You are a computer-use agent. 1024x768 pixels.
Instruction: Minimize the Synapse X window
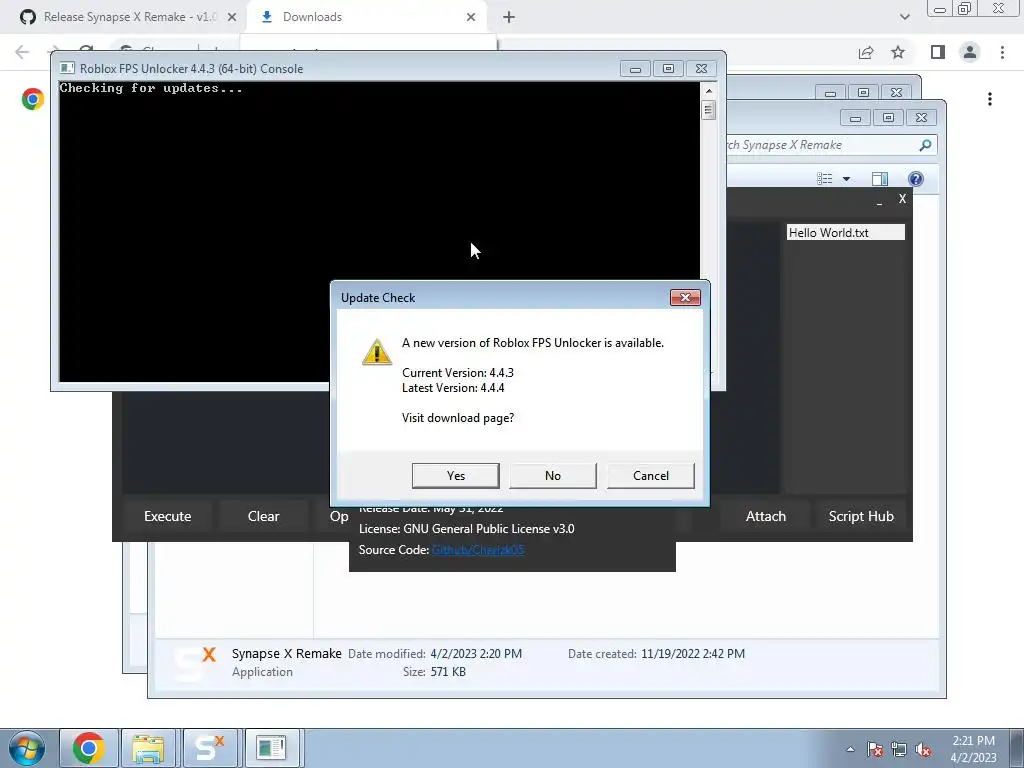pyautogui.click(x=880, y=202)
